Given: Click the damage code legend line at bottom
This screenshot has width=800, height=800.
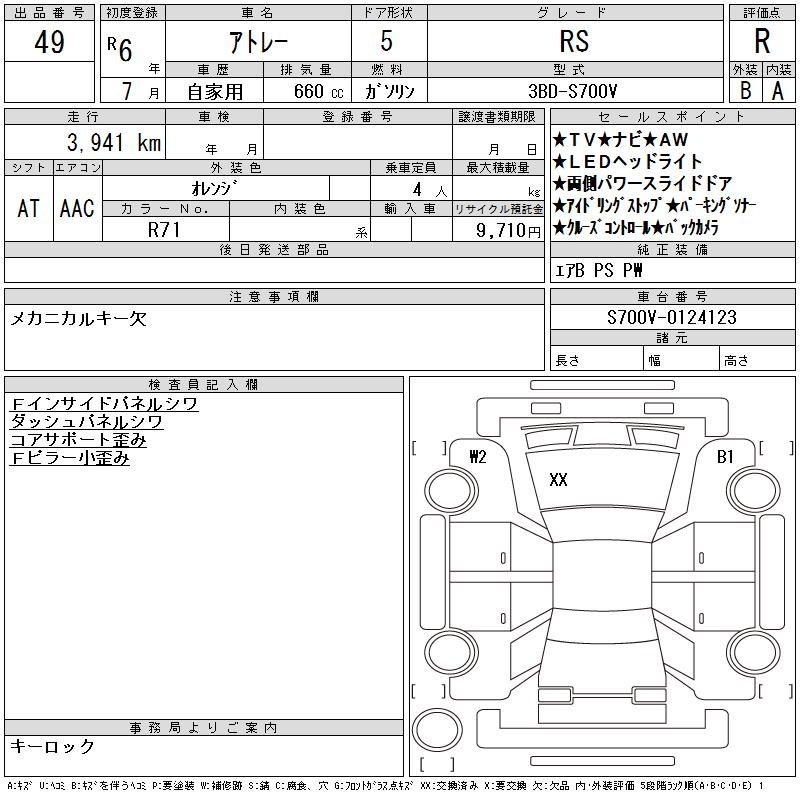Looking at the screenshot, I should (x=385, y=786).
